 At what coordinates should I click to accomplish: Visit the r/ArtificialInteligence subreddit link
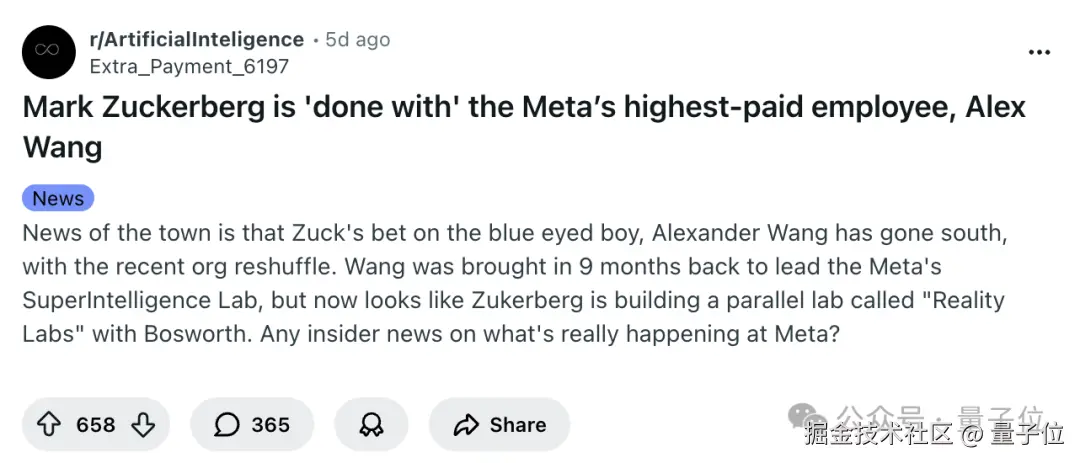[x=196, y=40]
